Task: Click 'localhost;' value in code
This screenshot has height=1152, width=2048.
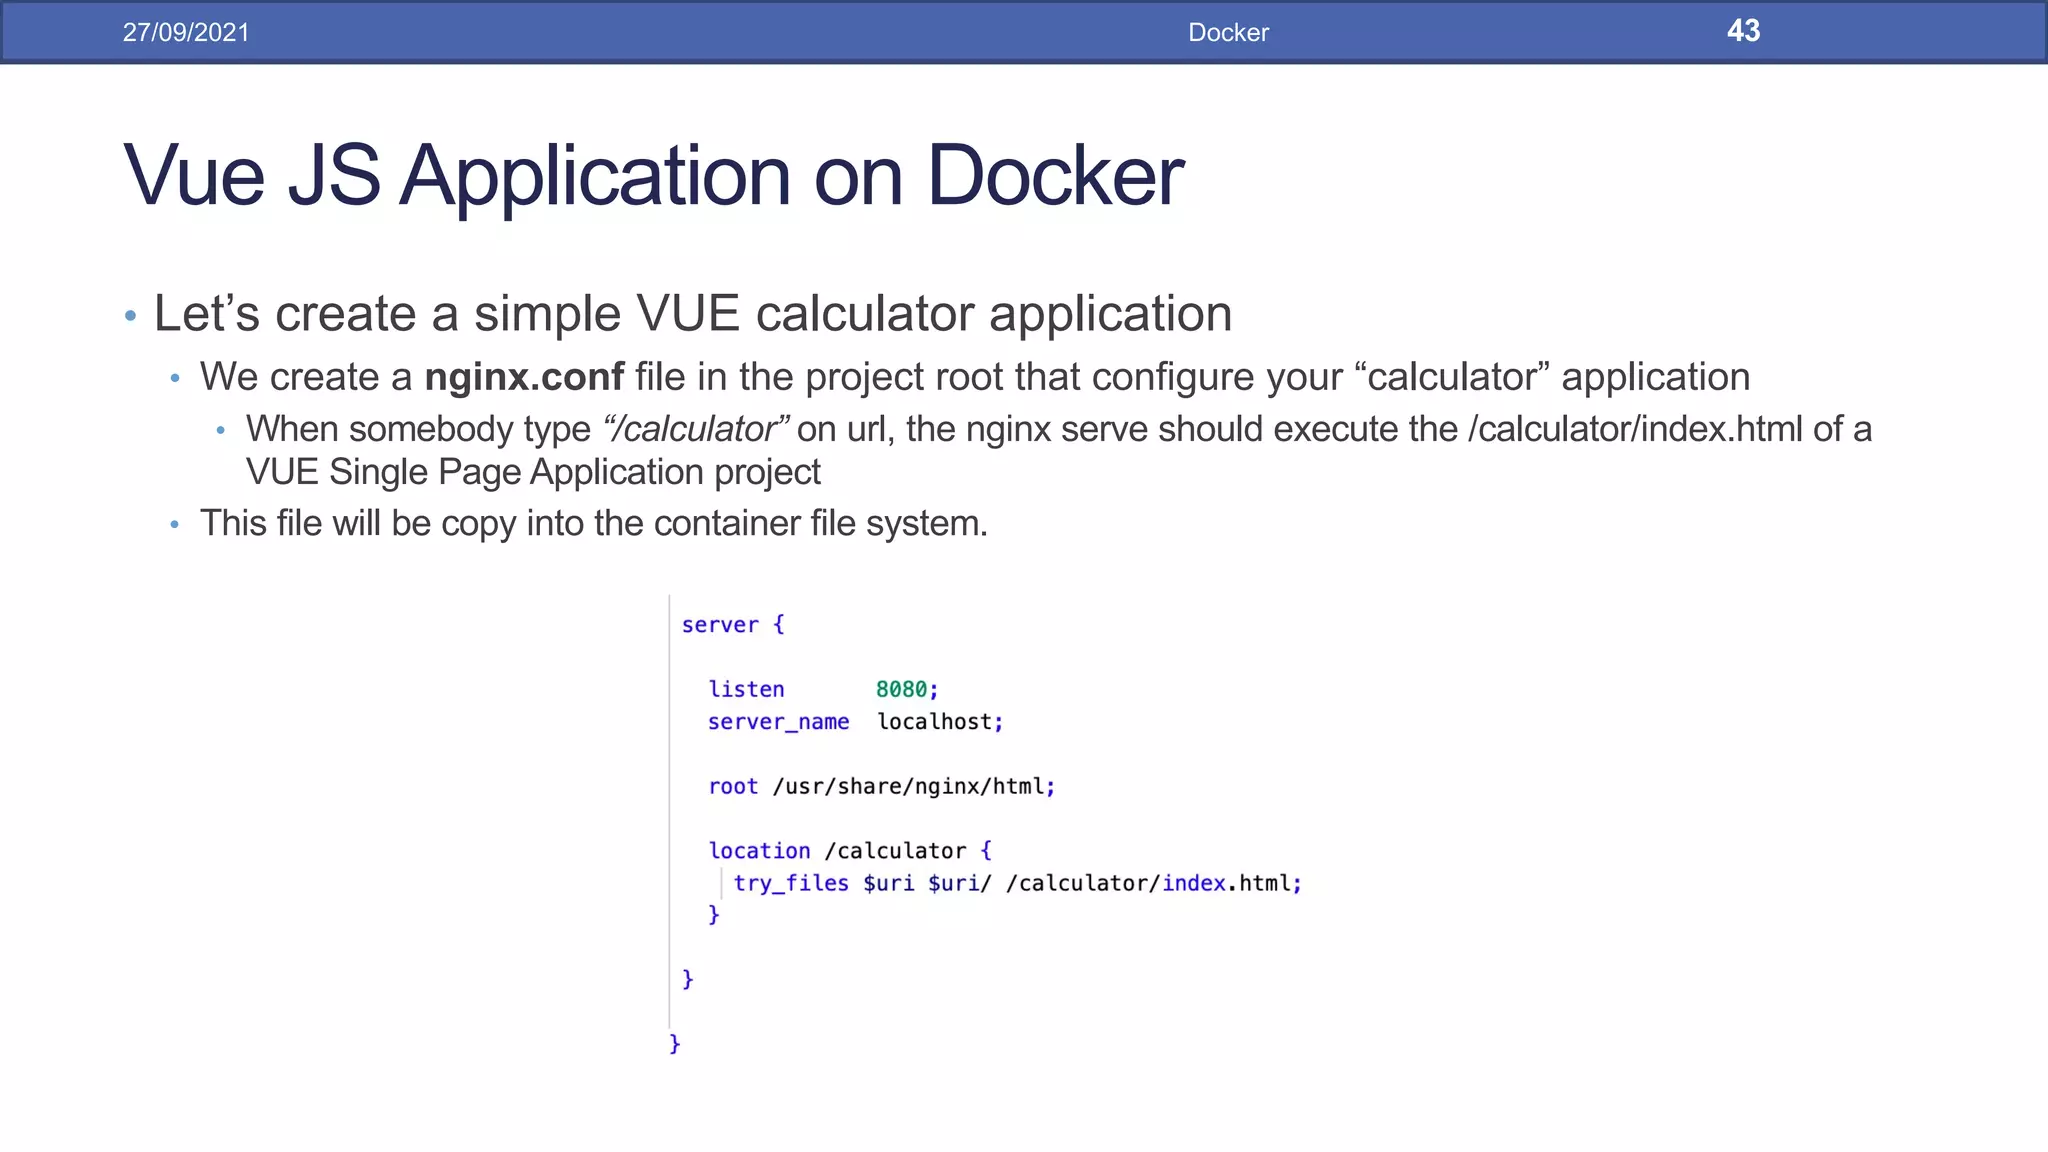Action: (939, 722)
